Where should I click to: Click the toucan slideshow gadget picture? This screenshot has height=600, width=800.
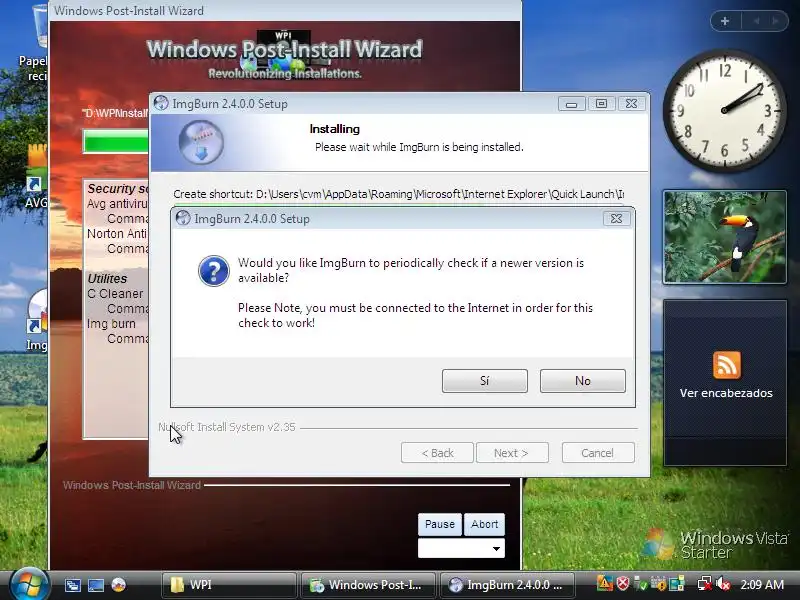724,237
